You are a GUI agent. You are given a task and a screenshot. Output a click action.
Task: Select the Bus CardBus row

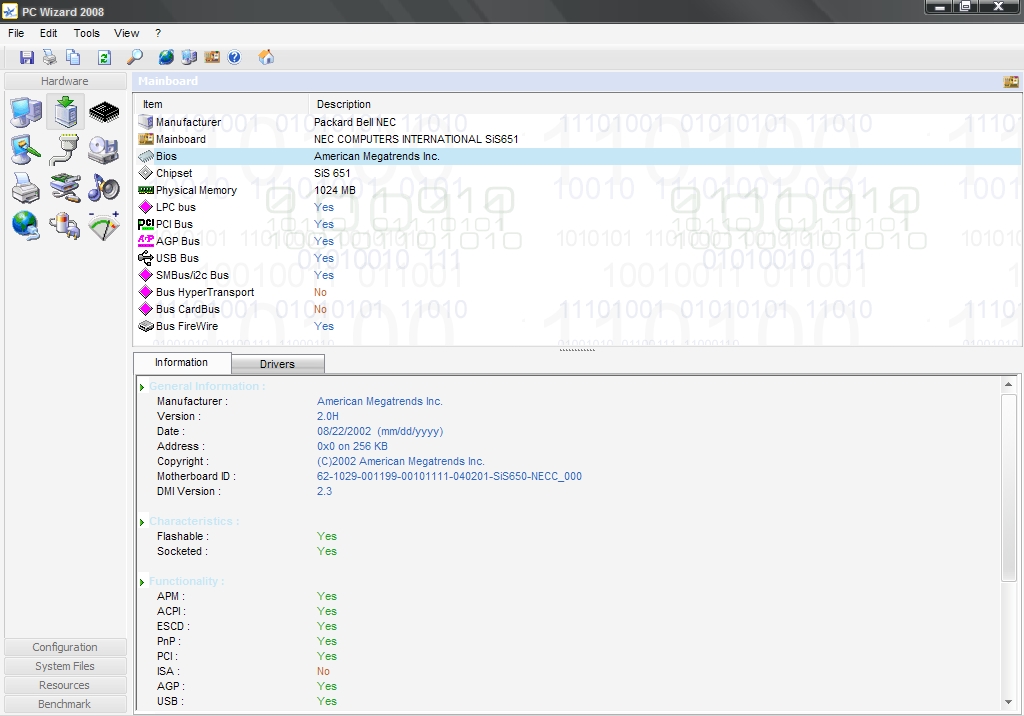coord(578,309)
